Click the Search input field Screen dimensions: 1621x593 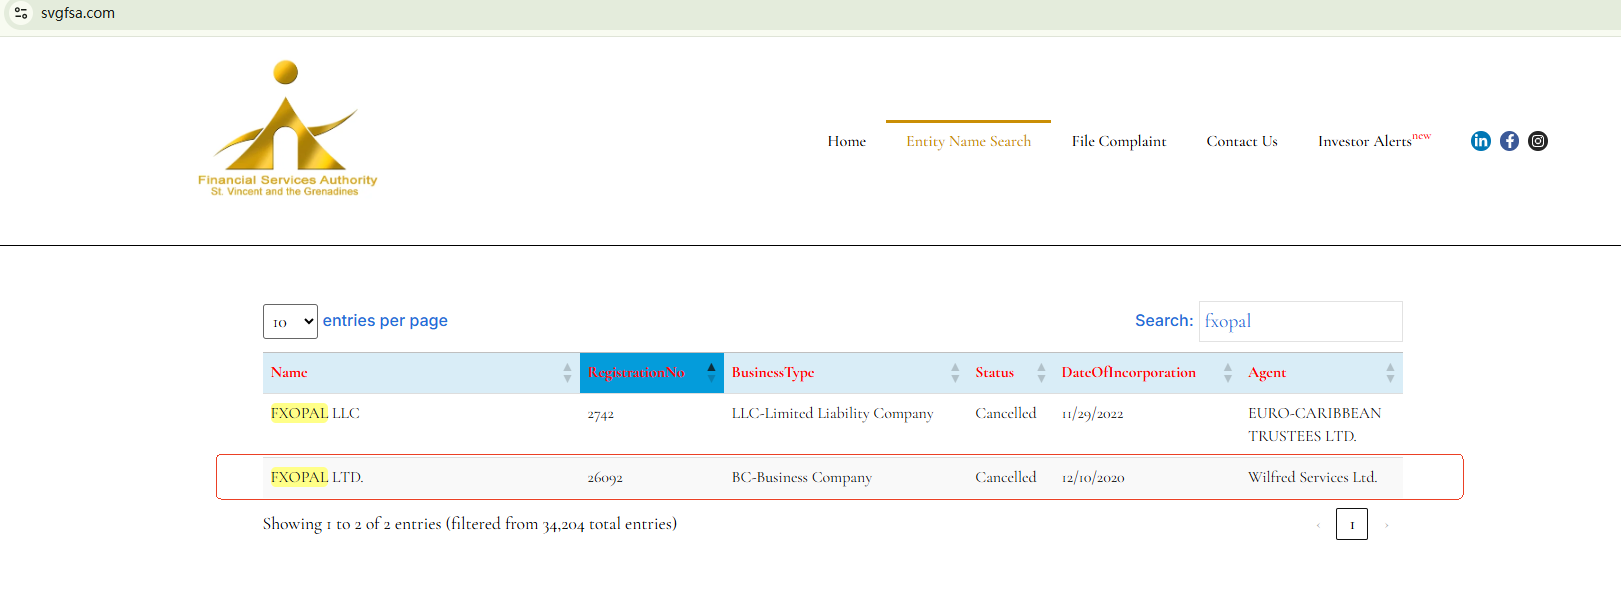point(1300,322)
